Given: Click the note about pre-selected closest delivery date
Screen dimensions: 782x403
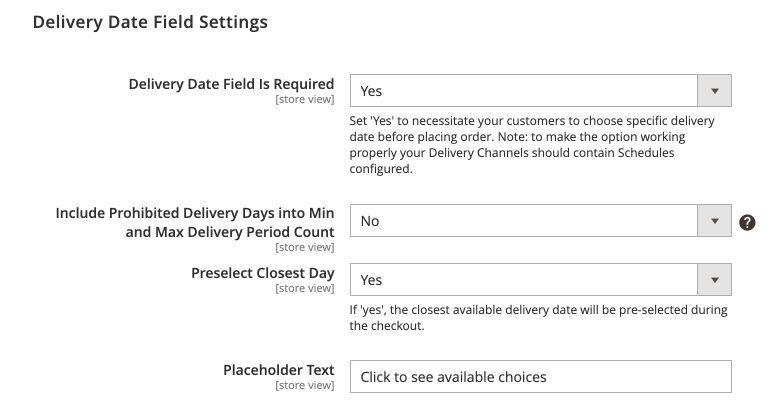Looking at the screenshot, I should 538,317.
